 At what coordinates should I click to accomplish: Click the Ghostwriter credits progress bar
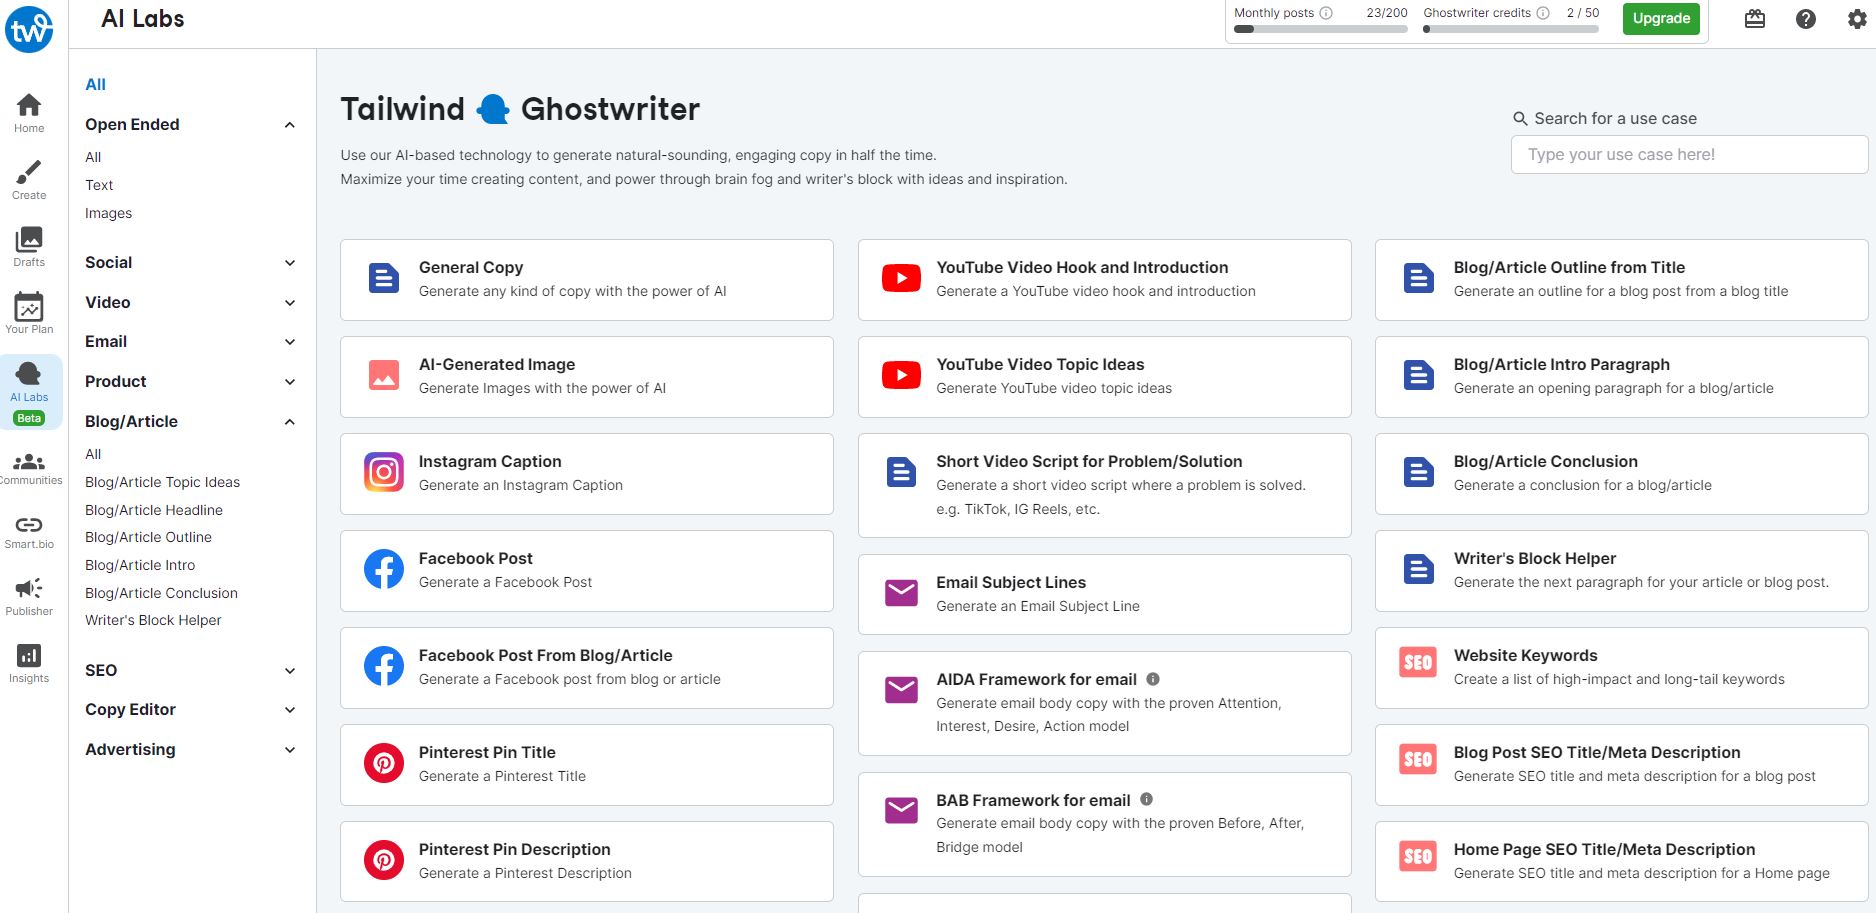pyautogui.click(x=1511, y=29)
